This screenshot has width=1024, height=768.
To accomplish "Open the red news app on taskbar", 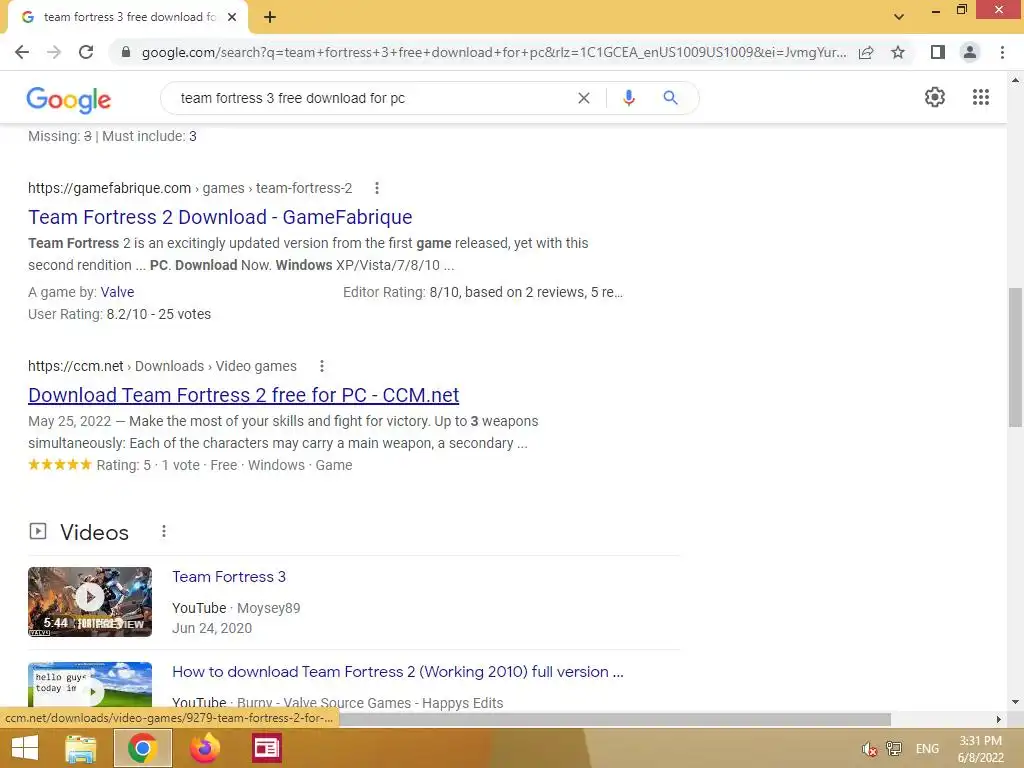I will 266,748.
